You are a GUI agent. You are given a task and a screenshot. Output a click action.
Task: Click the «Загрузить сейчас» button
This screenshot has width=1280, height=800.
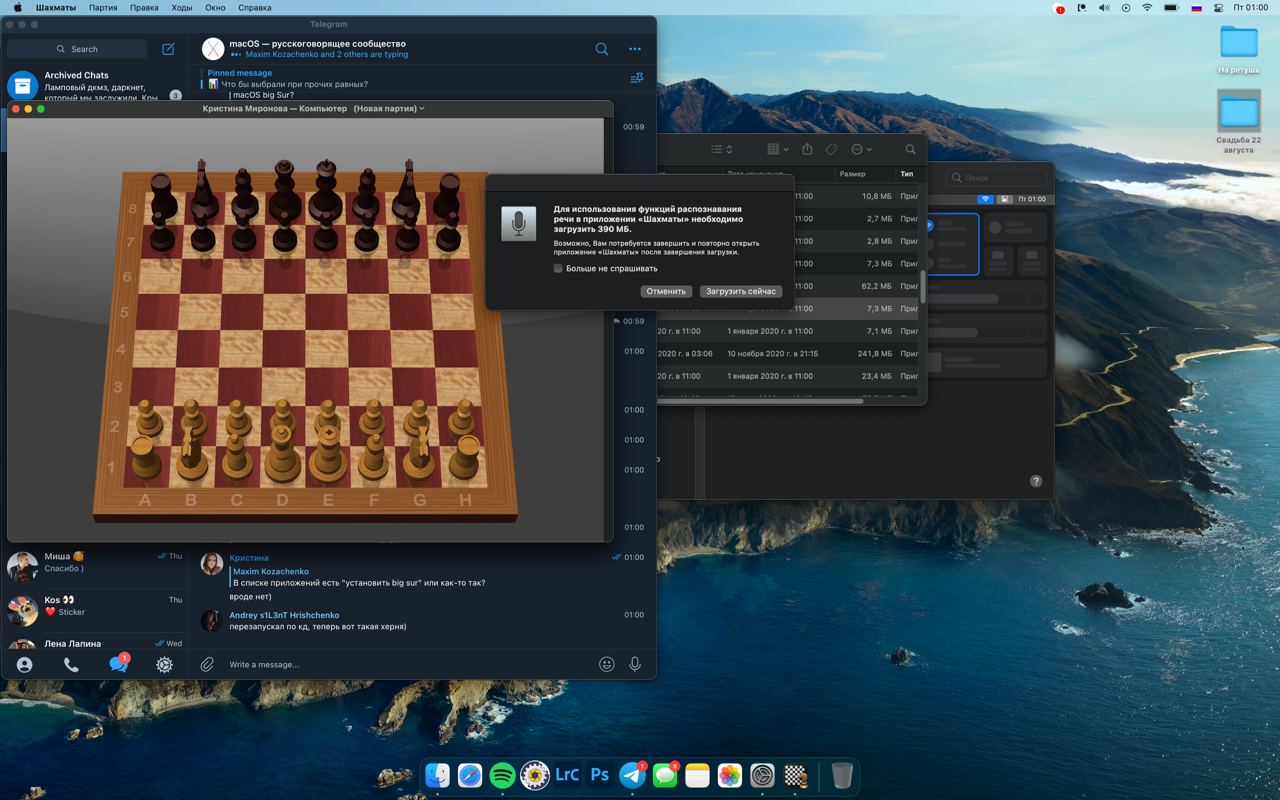pyautogui.click(x=740, y=291)
